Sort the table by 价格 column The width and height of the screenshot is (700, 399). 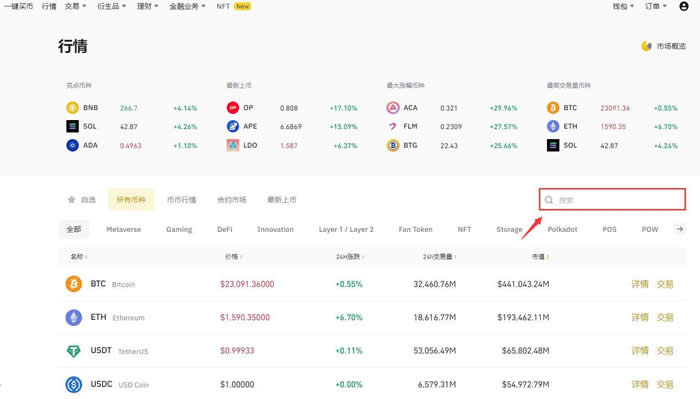(233, 257)
